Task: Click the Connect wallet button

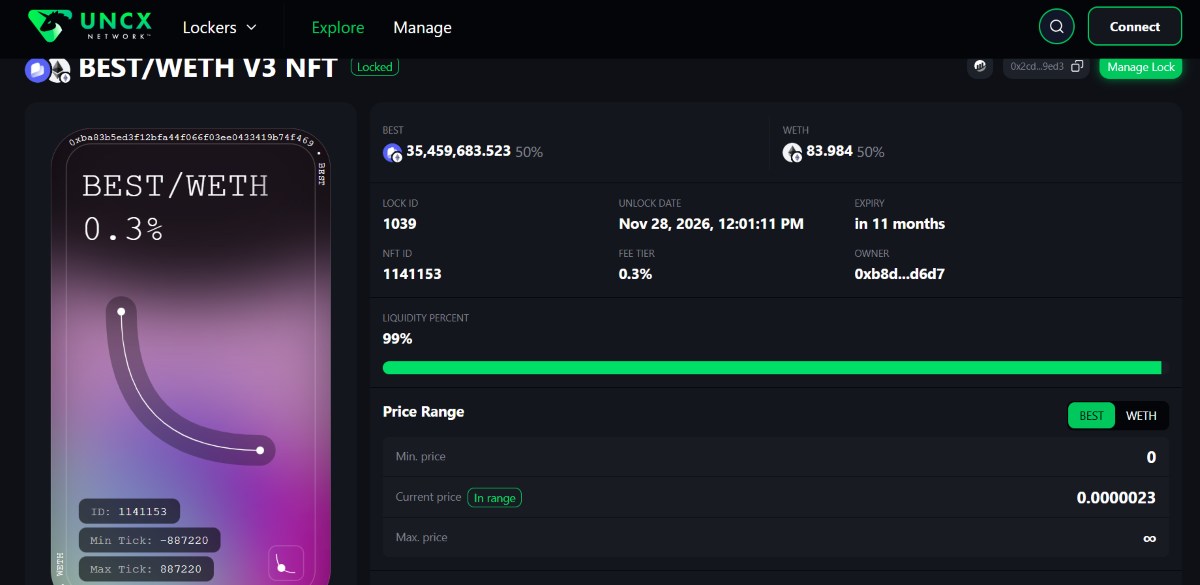Action: 1135,27
